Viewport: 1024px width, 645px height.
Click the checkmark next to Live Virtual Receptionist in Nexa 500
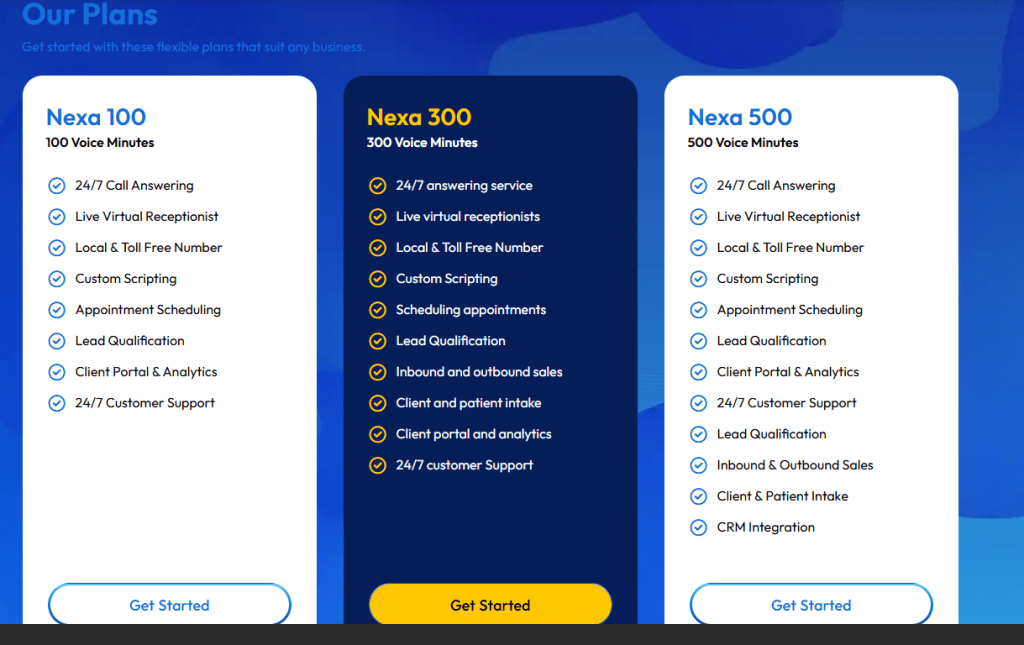tap(698, 216)
